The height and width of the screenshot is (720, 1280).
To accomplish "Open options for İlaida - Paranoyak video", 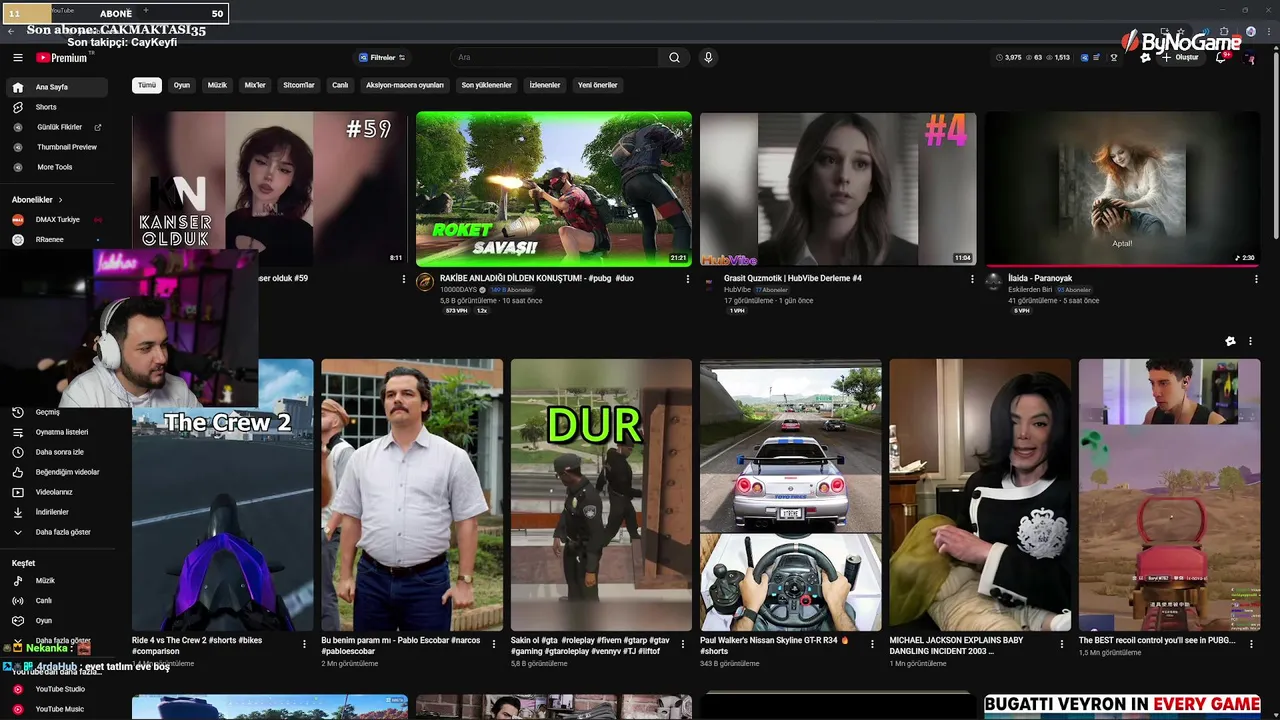I will (x=1256, y=279).
